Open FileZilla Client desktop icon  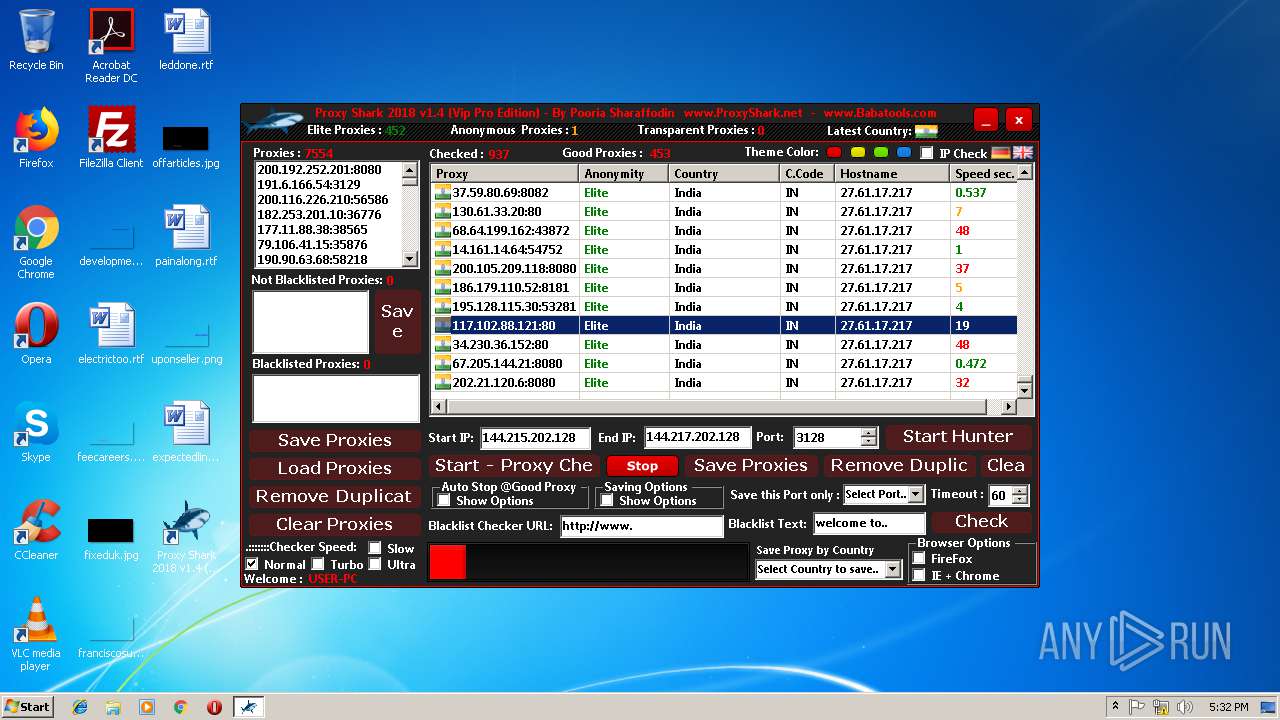[x=111, y=138]
